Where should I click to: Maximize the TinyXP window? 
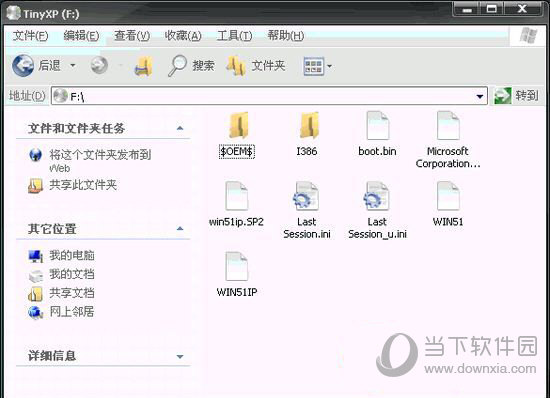click(x=492, y=9)
